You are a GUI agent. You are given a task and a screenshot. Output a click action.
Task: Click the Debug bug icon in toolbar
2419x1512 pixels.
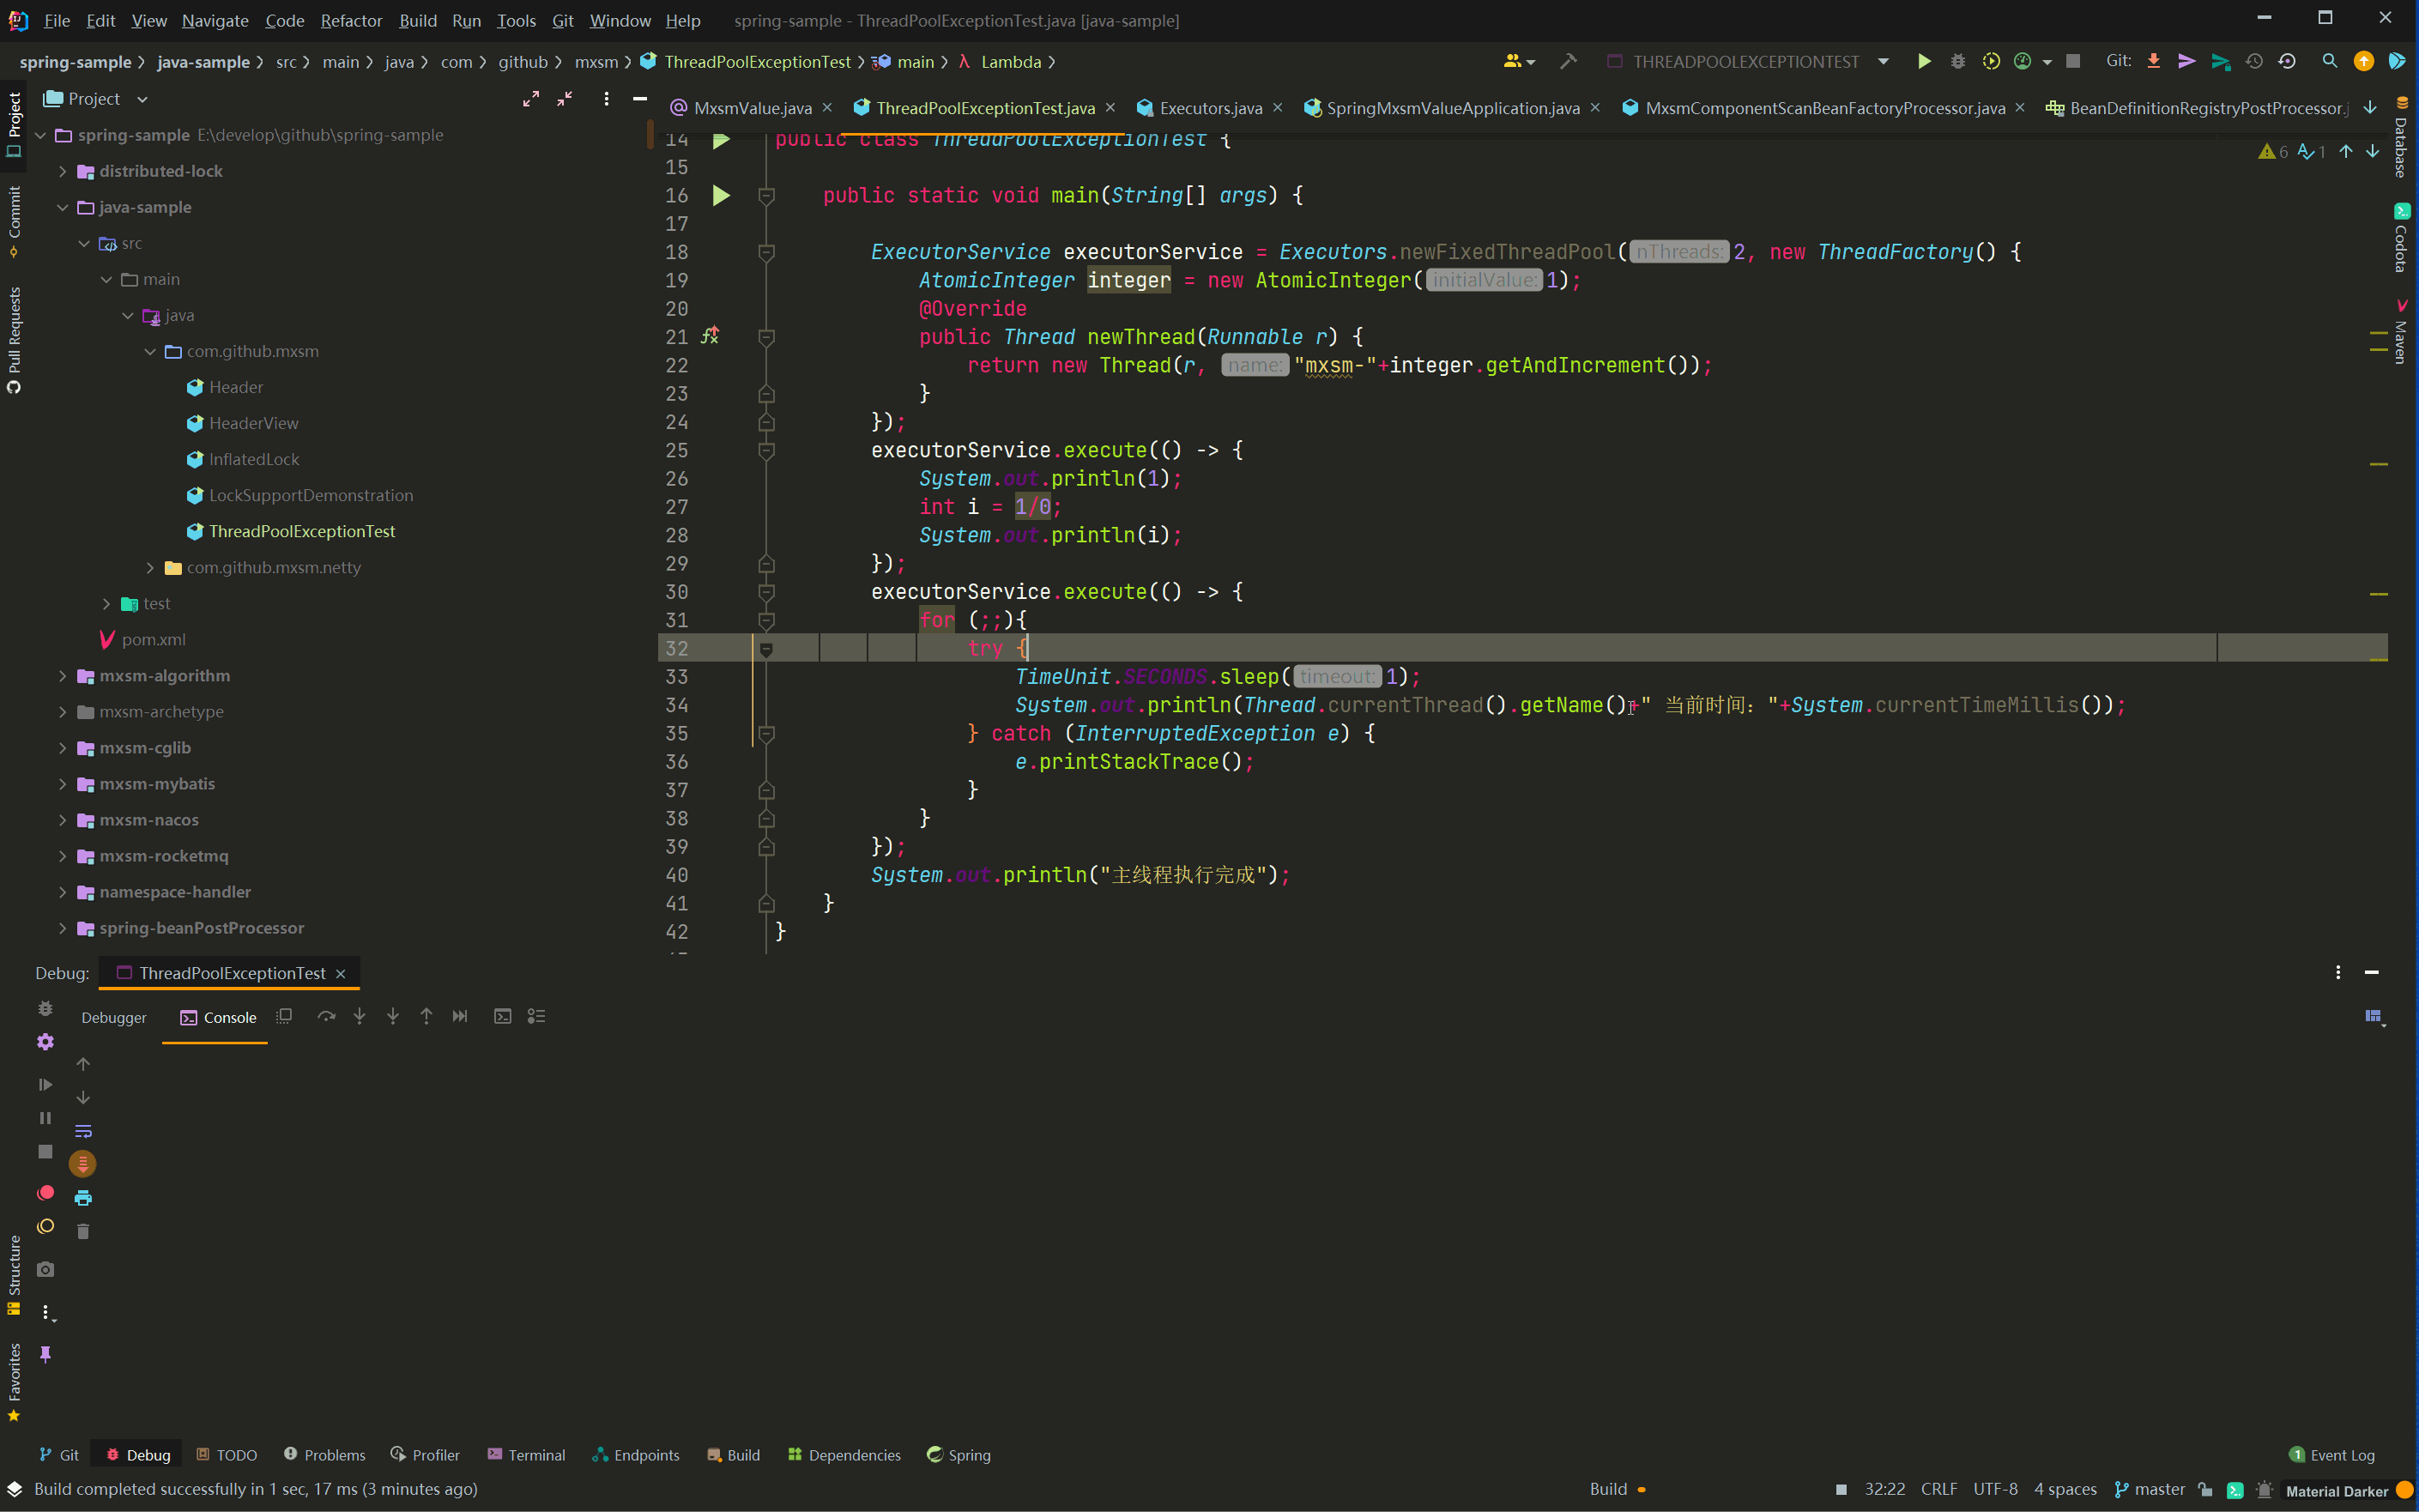click(1957, 62)
